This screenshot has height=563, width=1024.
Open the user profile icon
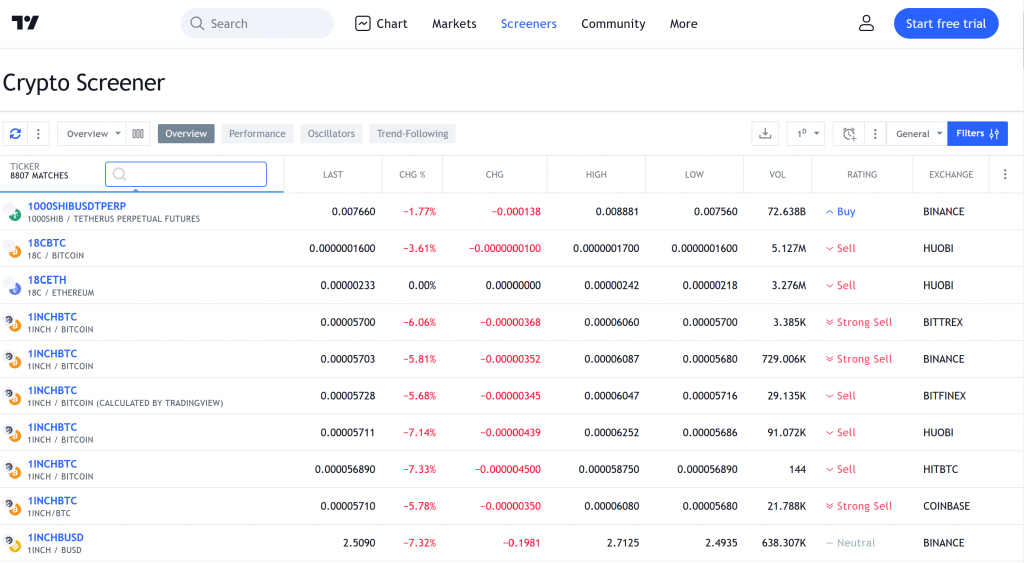[x=866, y=24]
